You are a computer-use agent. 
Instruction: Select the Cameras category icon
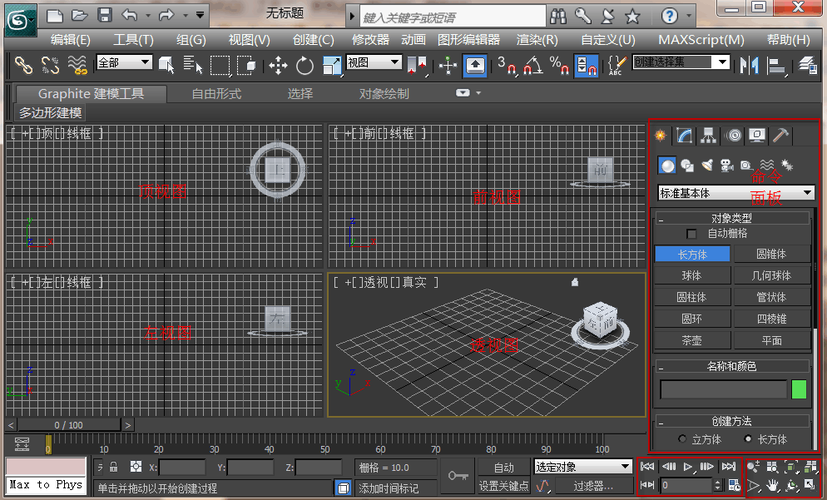point(727,165)
